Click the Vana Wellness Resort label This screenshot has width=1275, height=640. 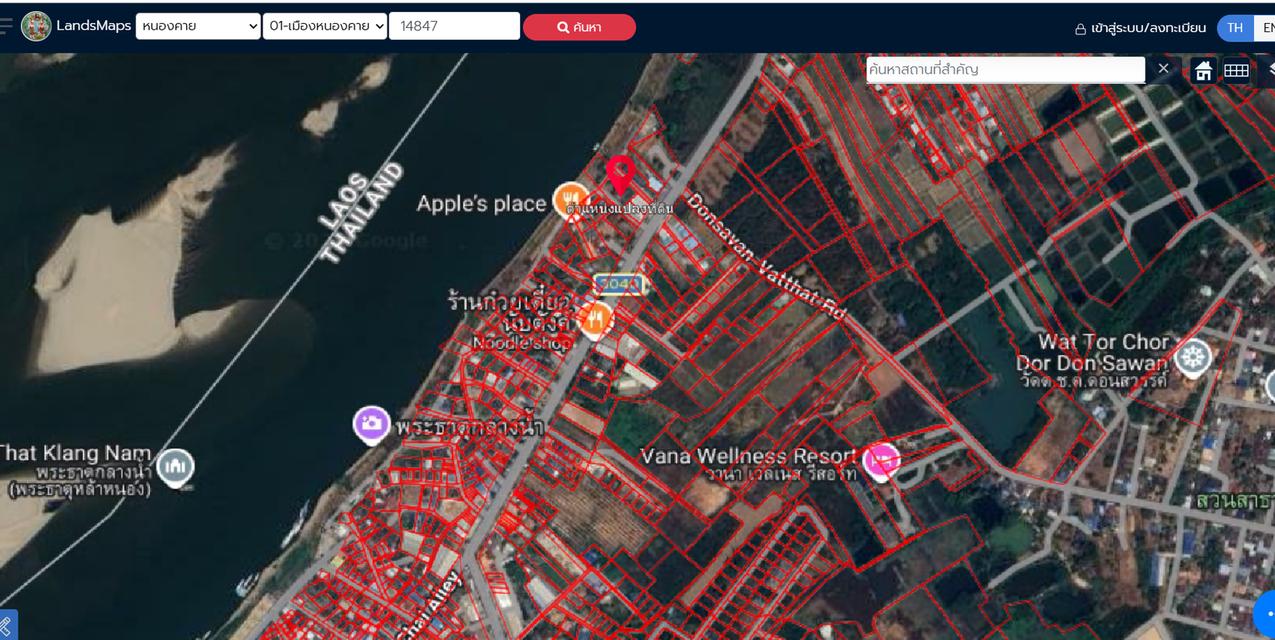coord(748,457)
